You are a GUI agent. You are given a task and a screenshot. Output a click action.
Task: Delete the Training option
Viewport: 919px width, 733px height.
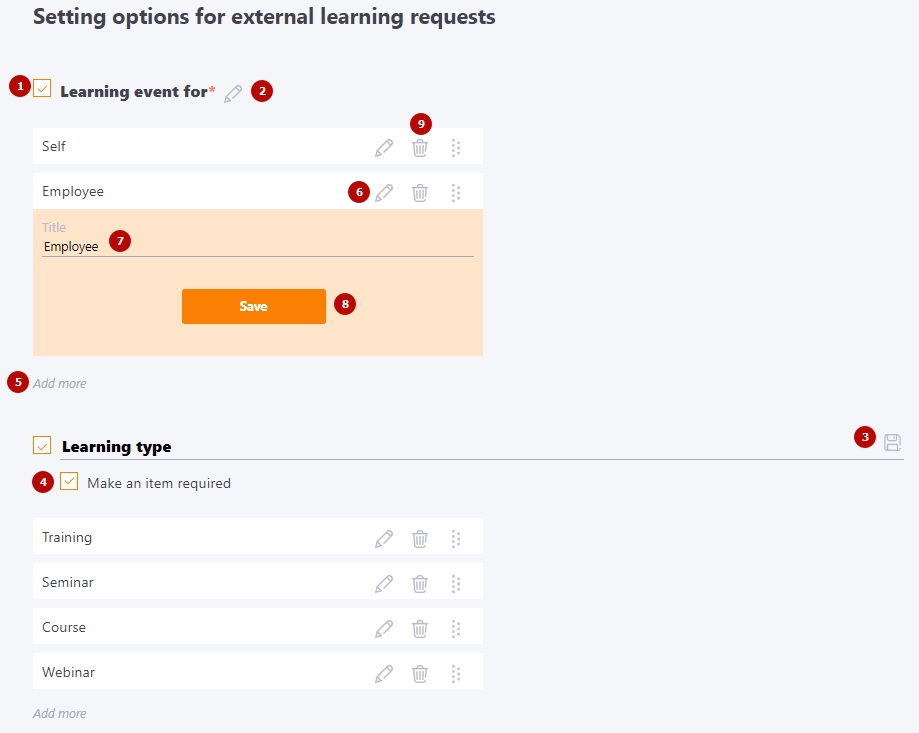pyautogui.click(x=420, y=538)
